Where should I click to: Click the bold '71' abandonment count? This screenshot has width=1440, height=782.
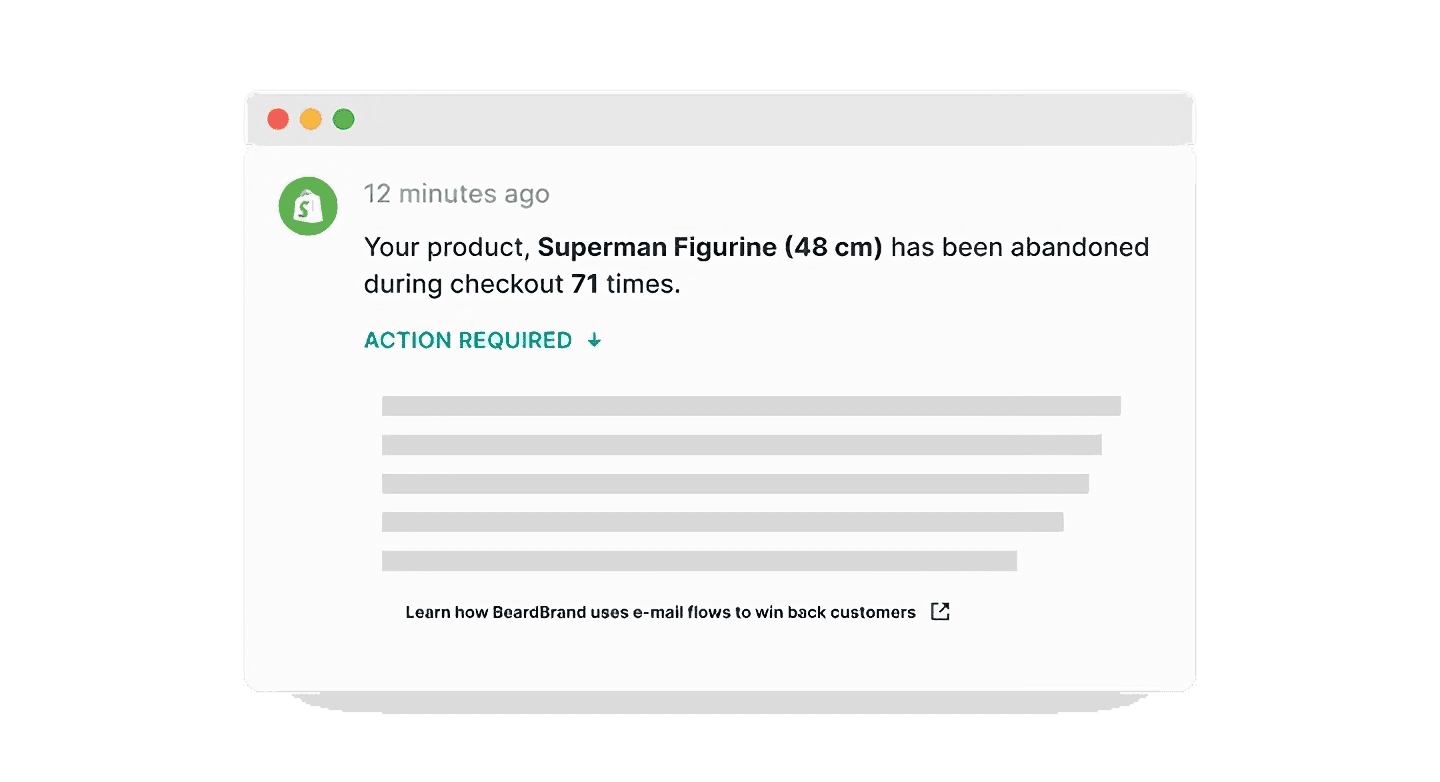click(584, 284)
